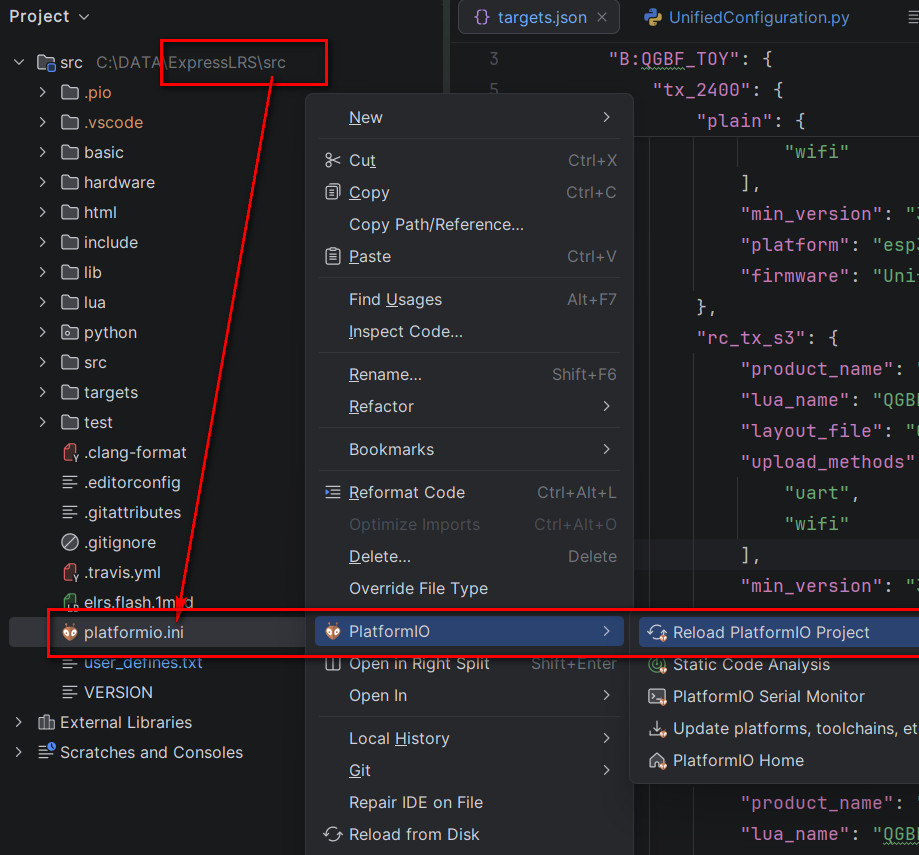Click the Reload from Disk icon
This screenshot has height=855, width=919.
[332, 834]
